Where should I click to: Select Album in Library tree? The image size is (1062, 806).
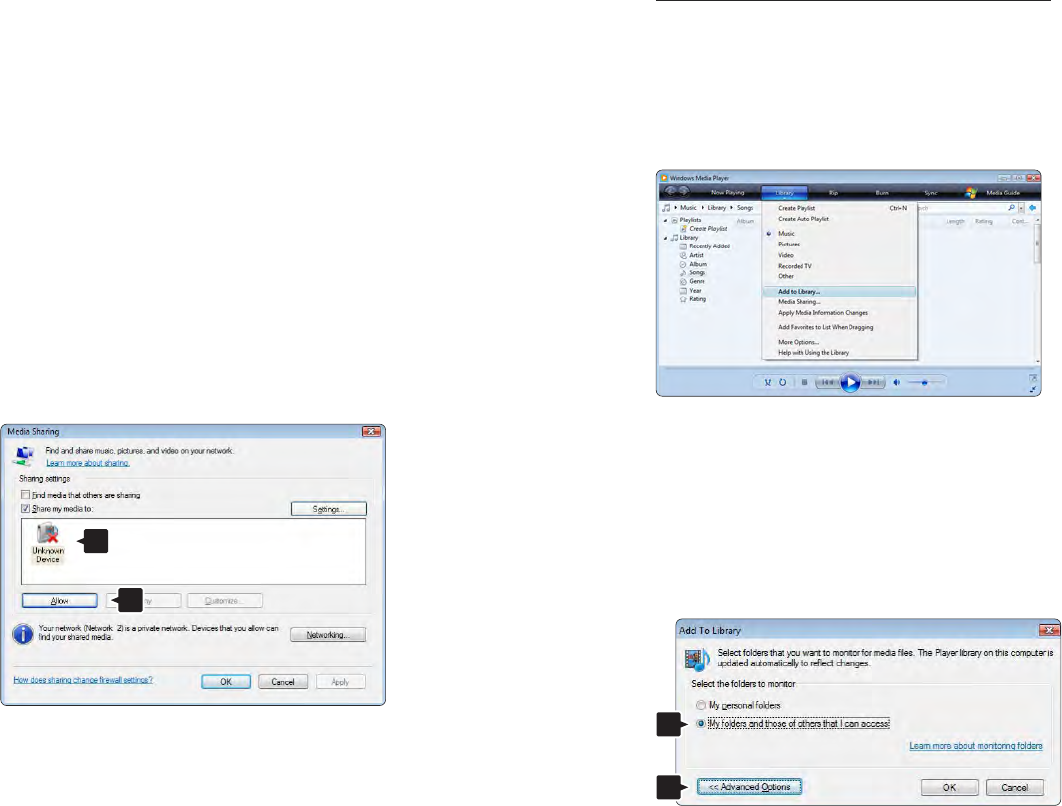(698, 264)
